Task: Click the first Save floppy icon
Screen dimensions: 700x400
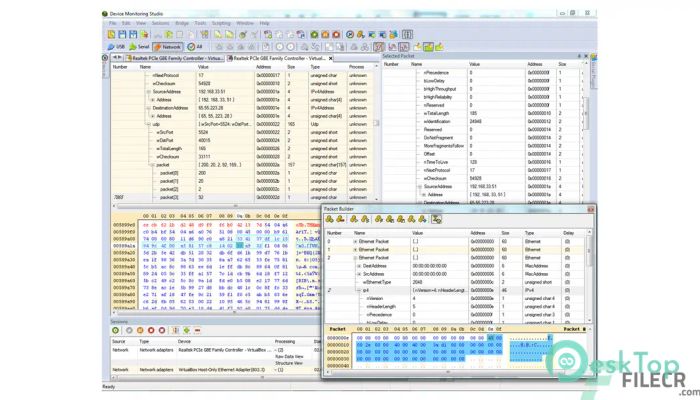Action: click(122, 34)
